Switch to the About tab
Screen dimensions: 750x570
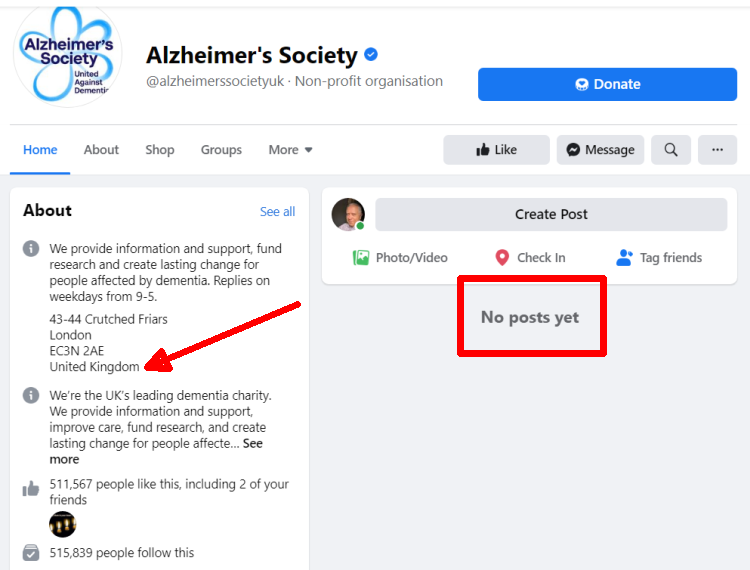[x=101, y=150]
